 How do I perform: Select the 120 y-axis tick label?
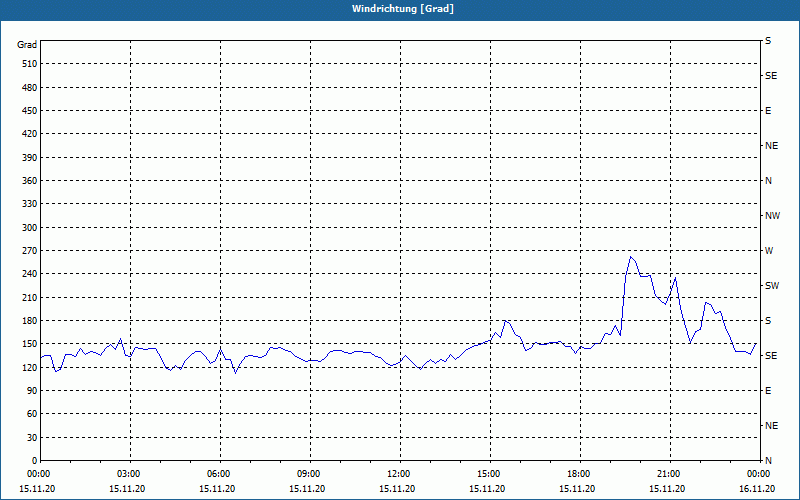point(30,367)
